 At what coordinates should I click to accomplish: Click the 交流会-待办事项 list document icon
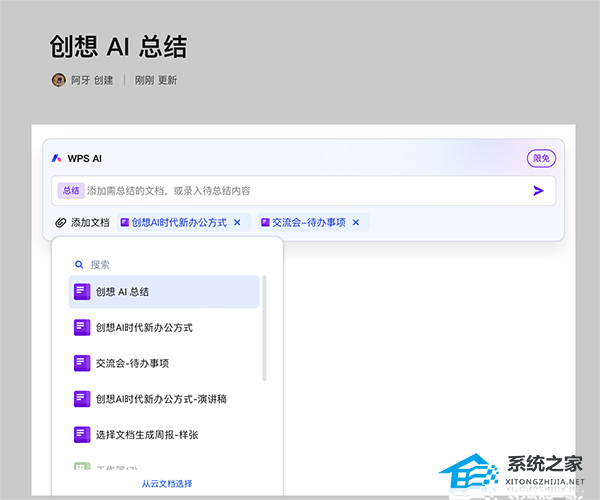[x=82, y=363]
